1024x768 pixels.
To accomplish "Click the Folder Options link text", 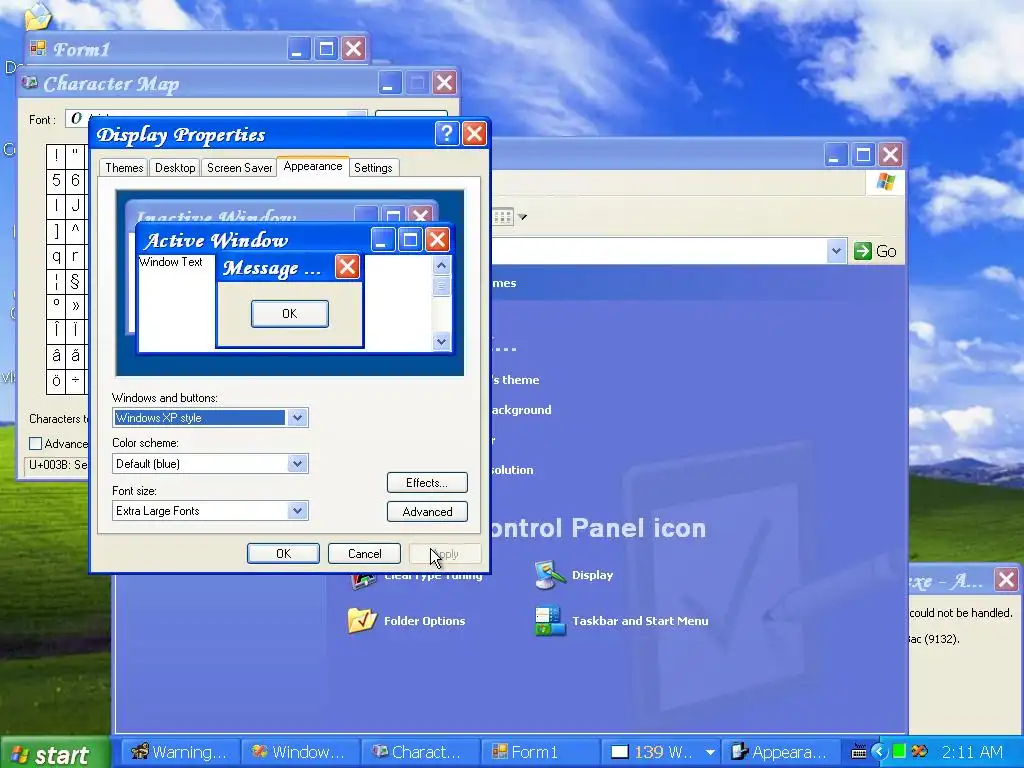I will tap(424, 621).
